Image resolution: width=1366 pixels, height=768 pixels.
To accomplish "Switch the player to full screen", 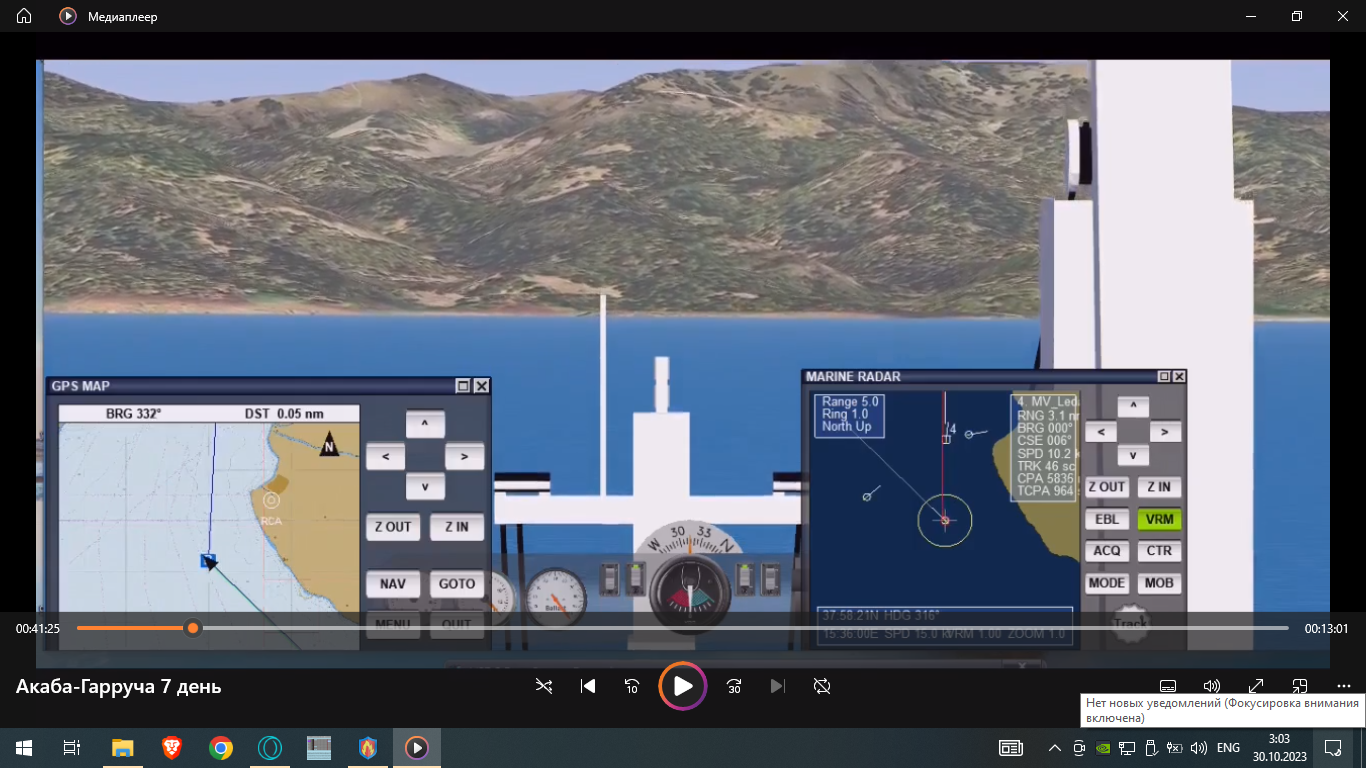I will tap(1256, 686).
